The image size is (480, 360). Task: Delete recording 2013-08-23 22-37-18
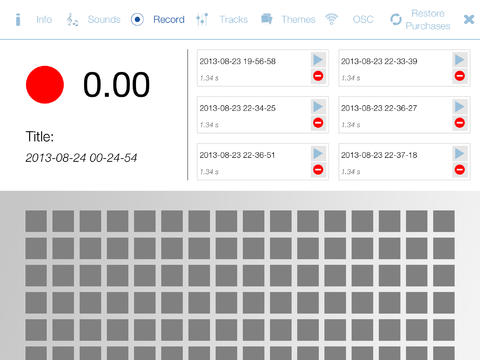click(460, 170)
